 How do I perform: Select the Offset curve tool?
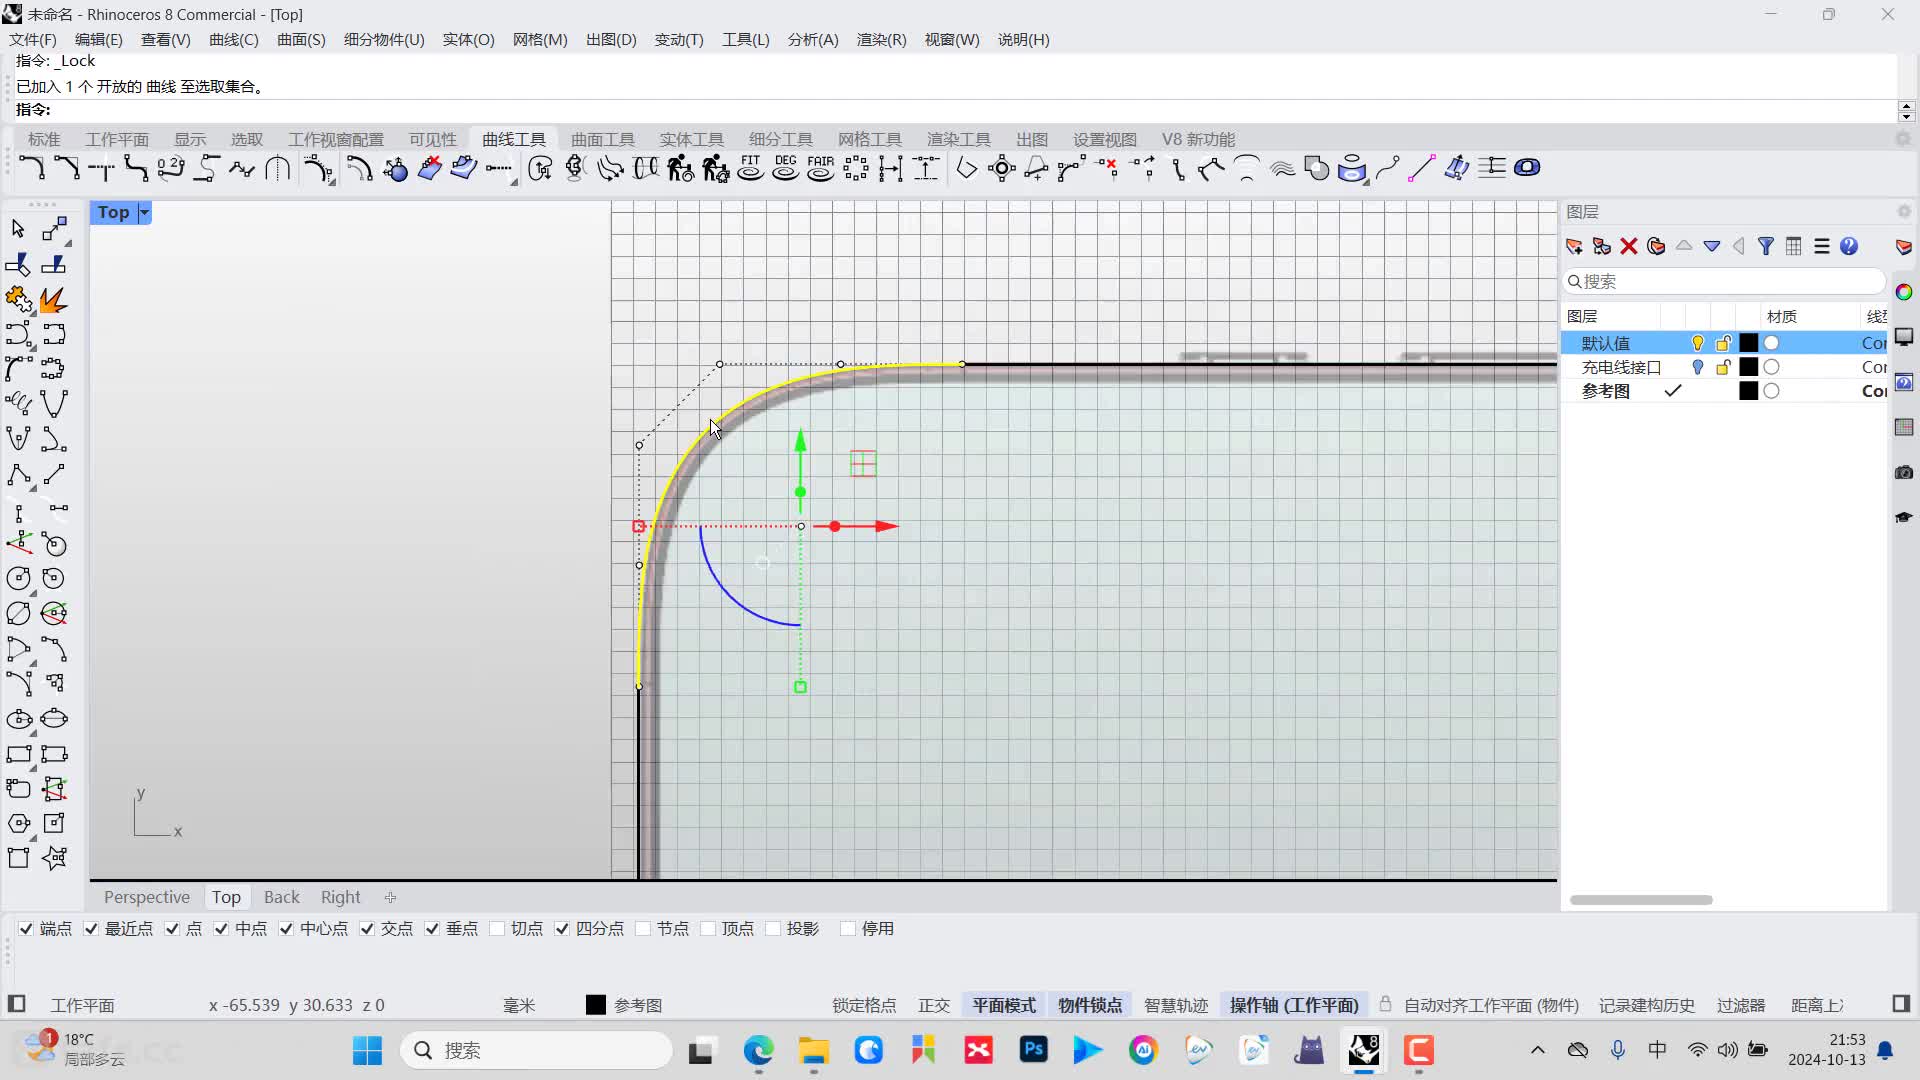(359, 168)
